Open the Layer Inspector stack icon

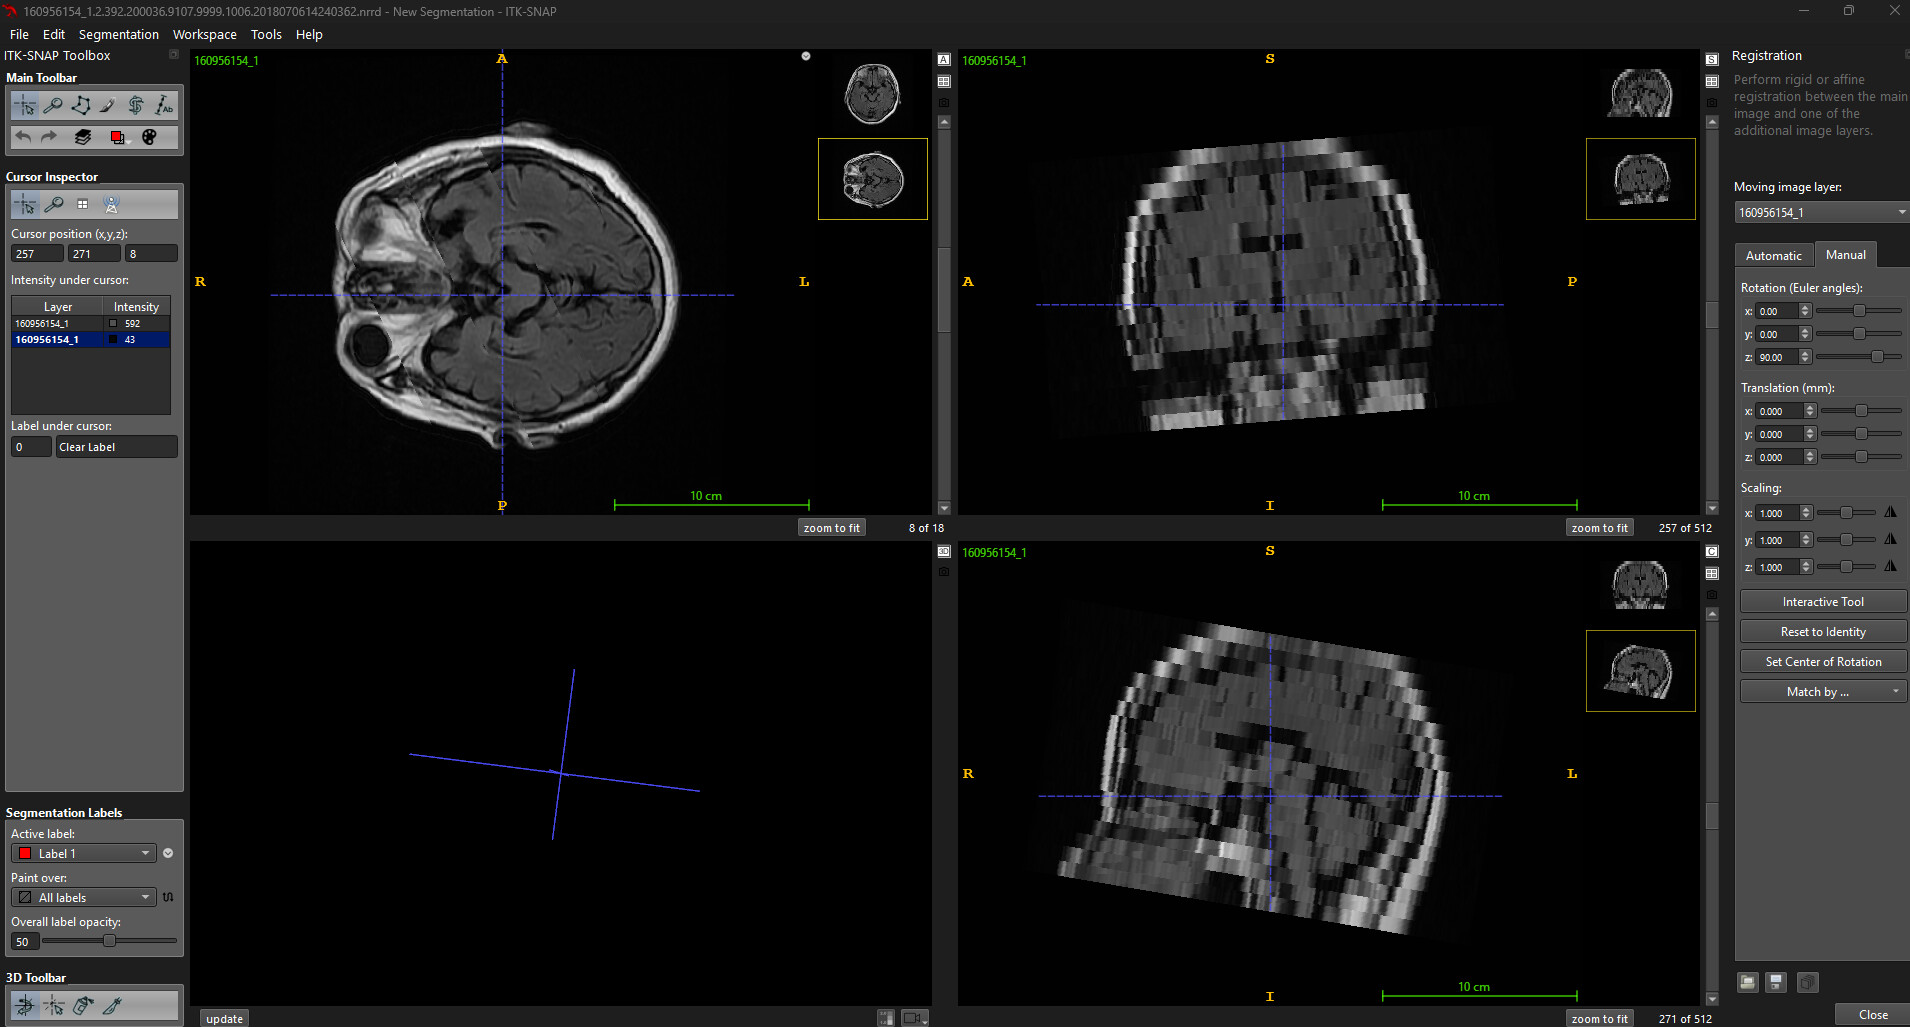click(x=83, y=137)
